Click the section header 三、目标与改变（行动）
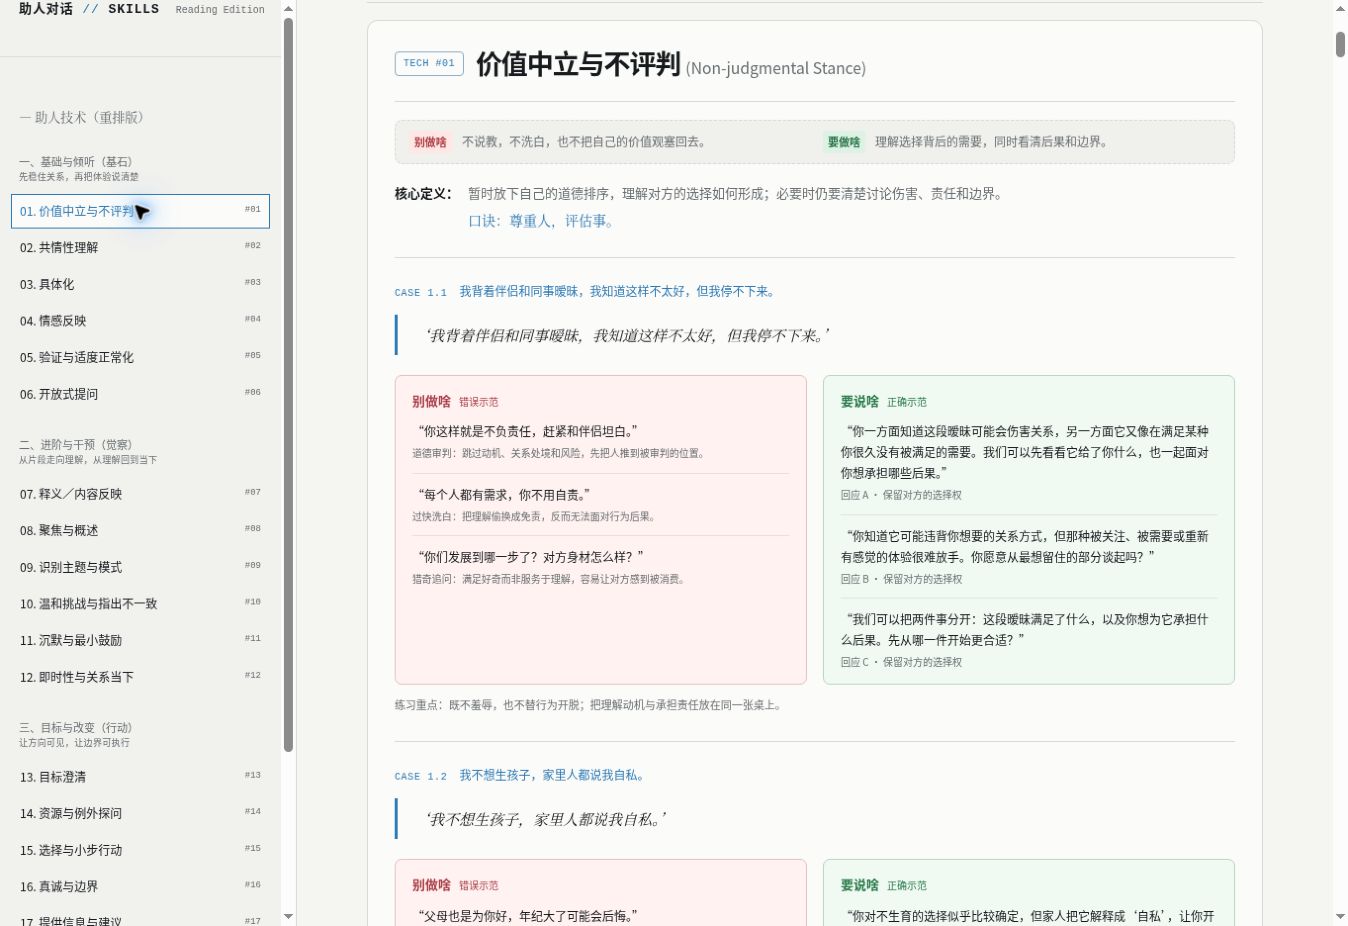This screenshot has height=926, width=1348. tap(75, 728)
